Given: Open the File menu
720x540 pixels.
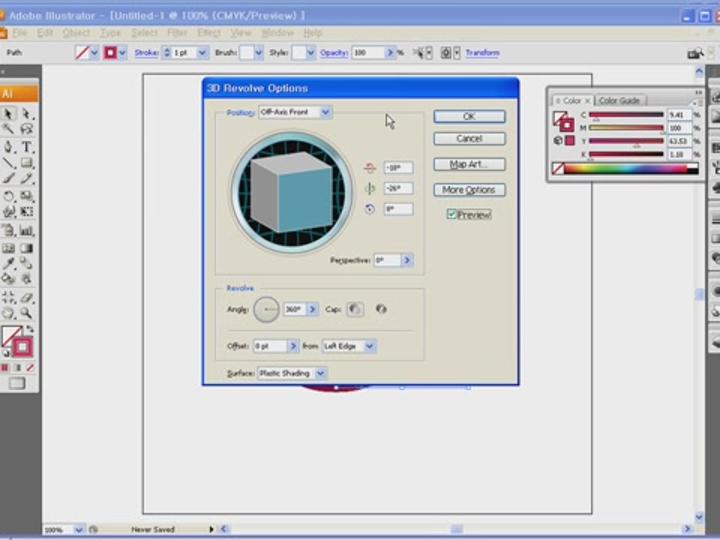Looking at the screenshot, I should (x=20, y=33).
